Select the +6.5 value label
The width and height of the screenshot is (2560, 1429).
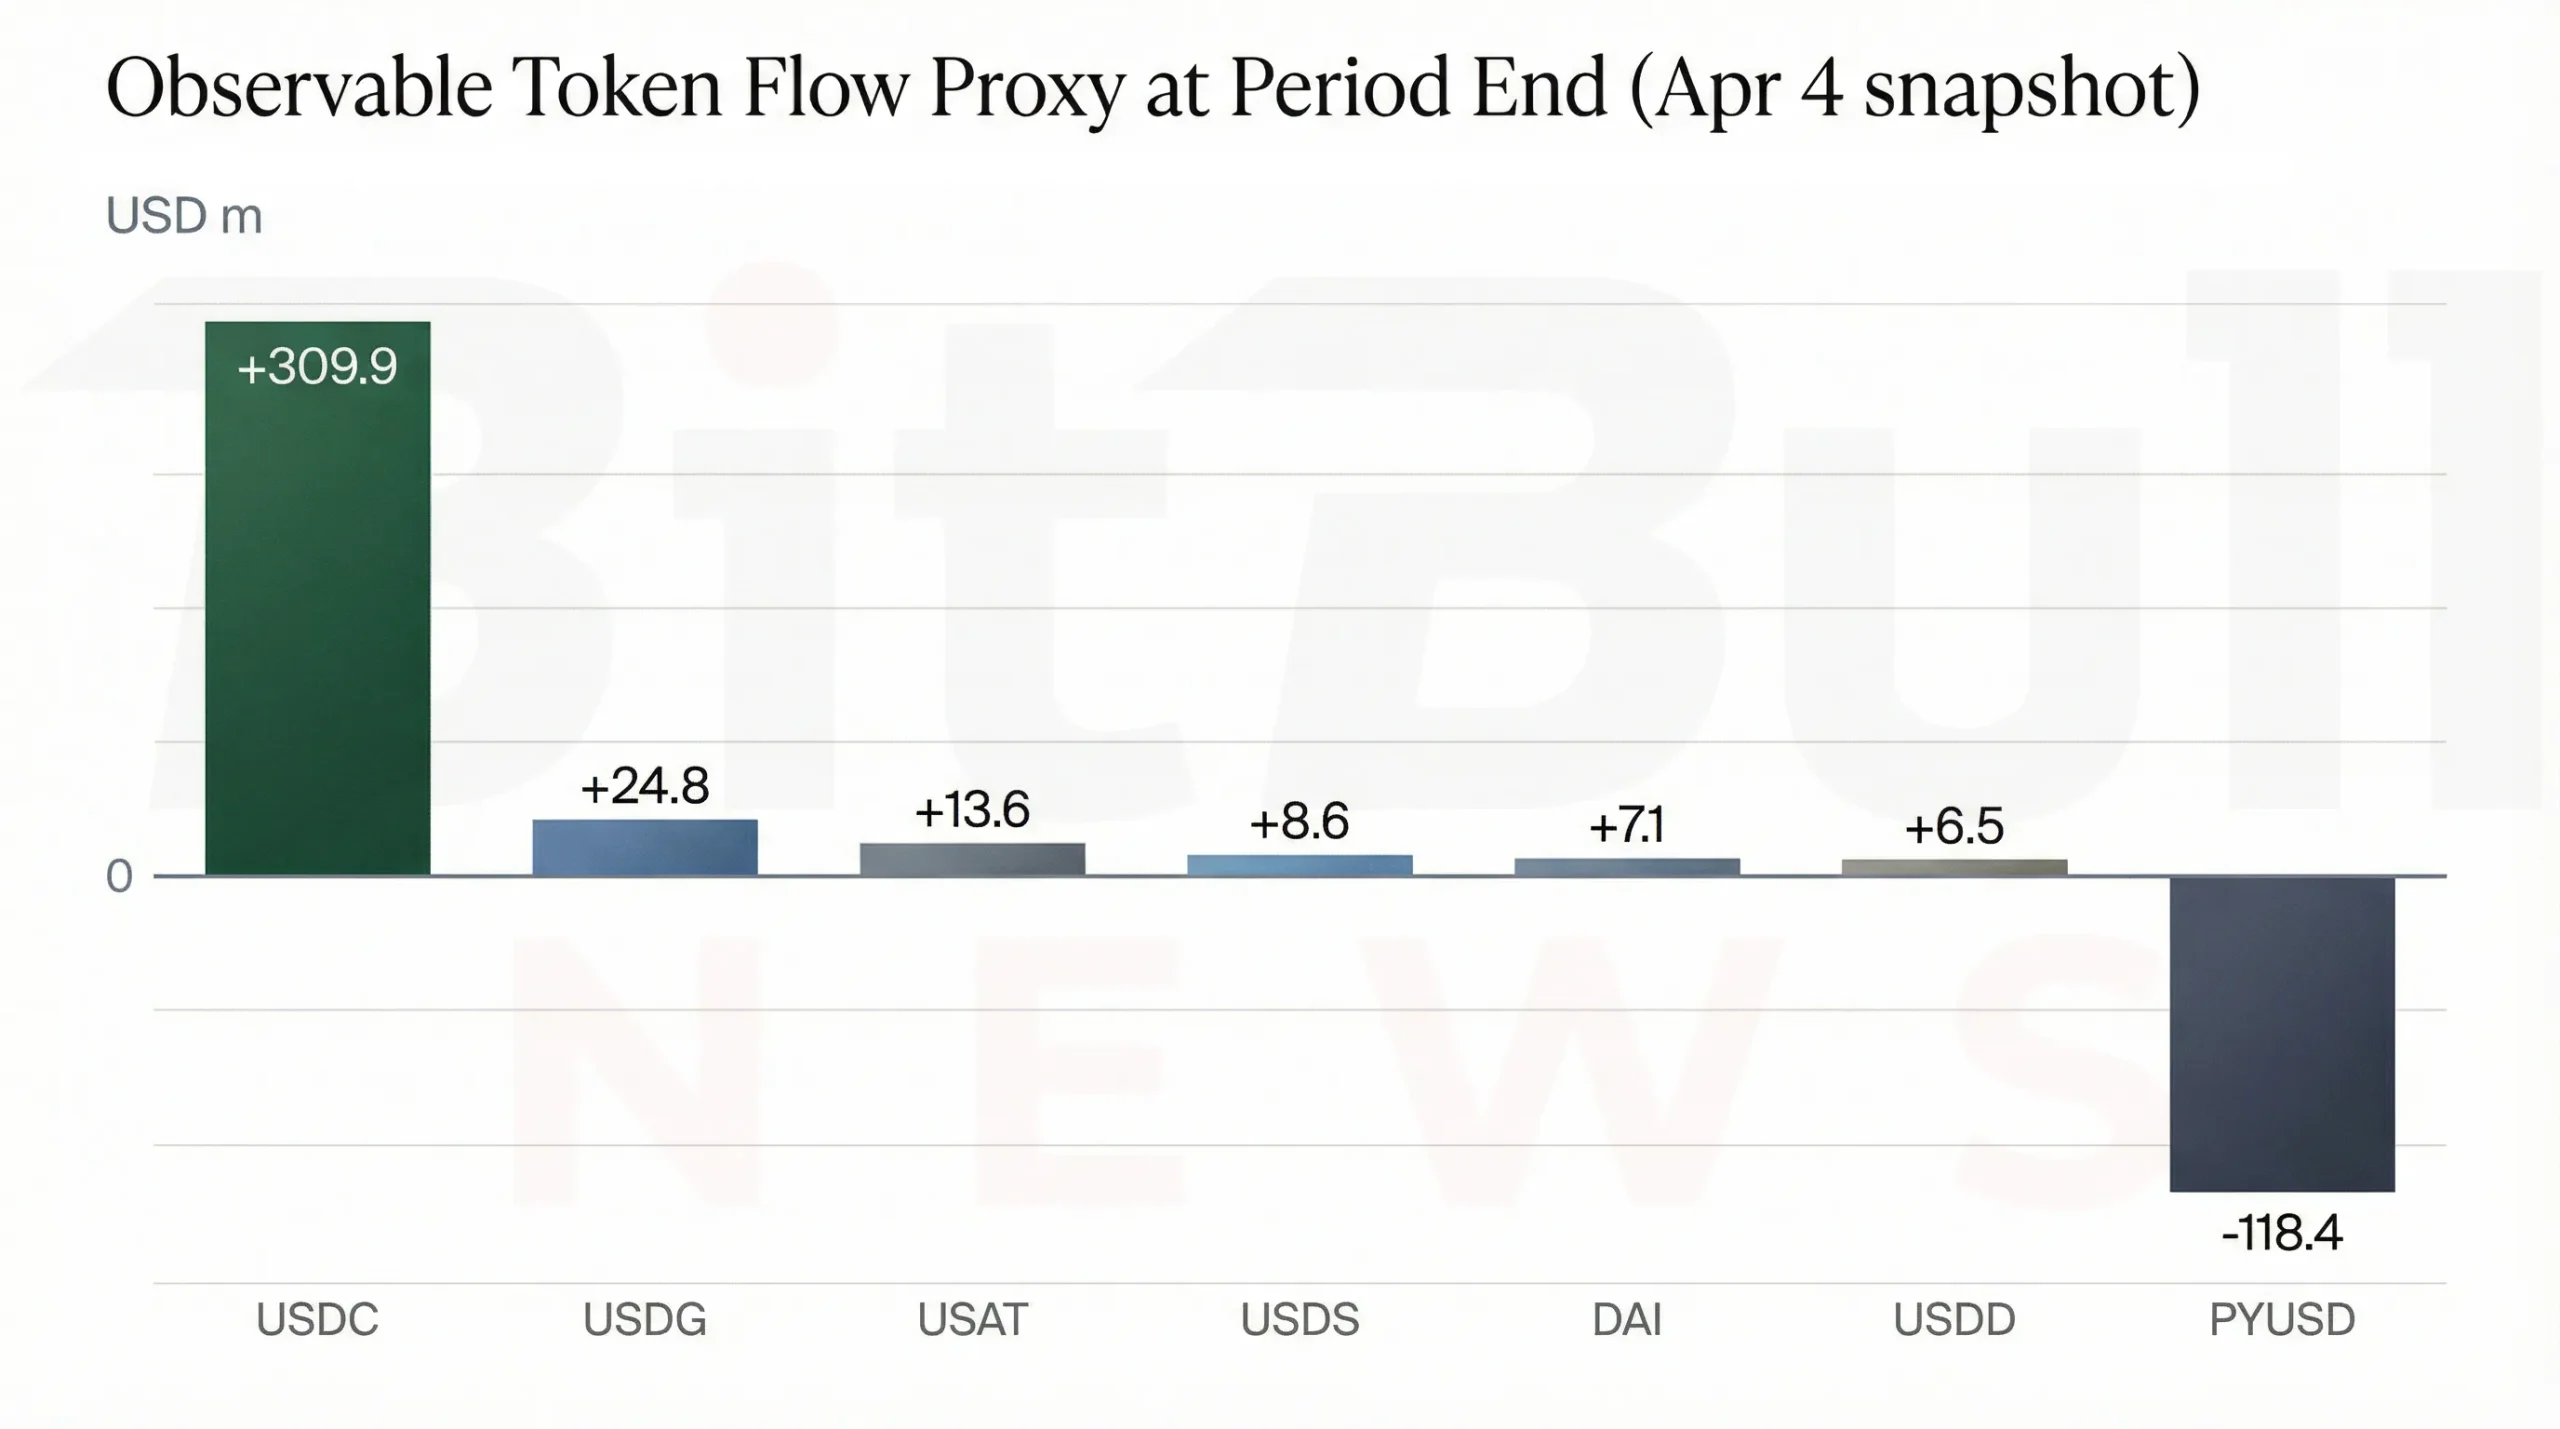pyautogui.click(x=1954, y=828)
